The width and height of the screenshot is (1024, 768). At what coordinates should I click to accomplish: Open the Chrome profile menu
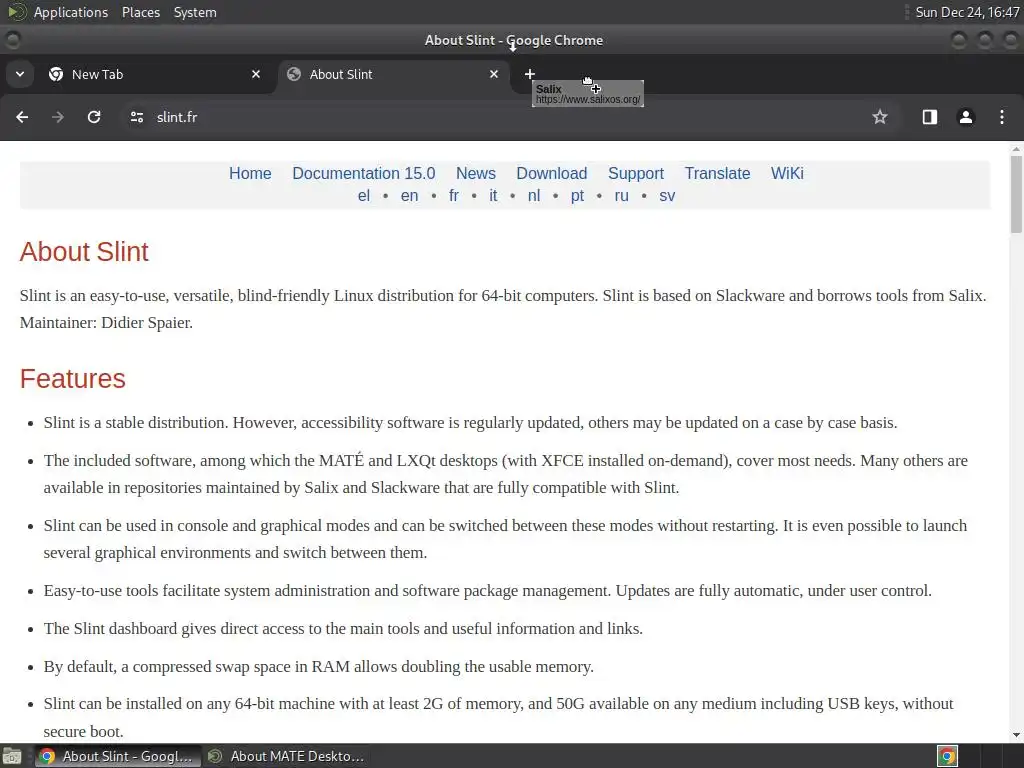pos(965,117)
